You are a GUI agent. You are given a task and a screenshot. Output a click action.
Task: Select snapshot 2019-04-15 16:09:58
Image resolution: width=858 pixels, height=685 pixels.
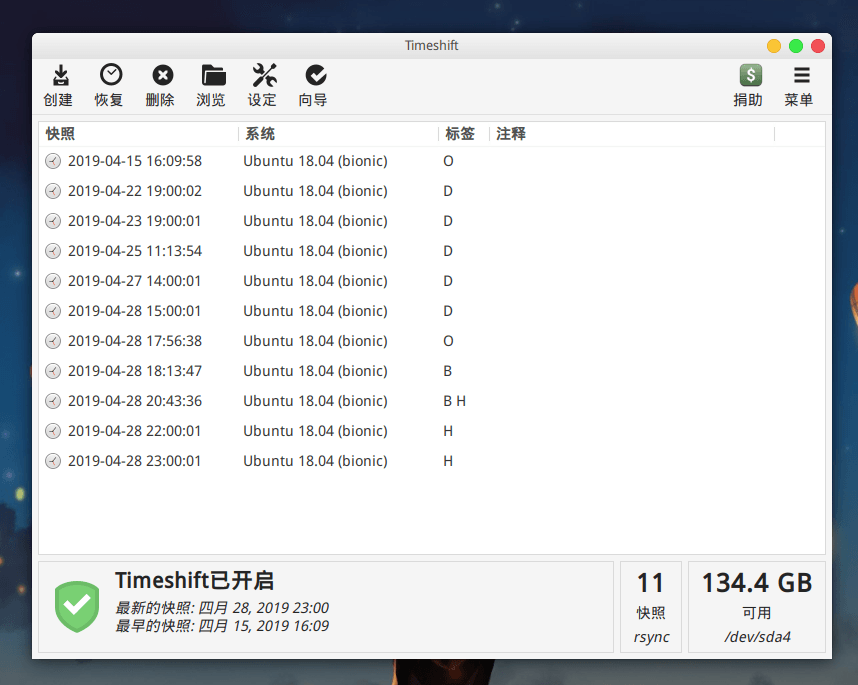coord(432,161)
